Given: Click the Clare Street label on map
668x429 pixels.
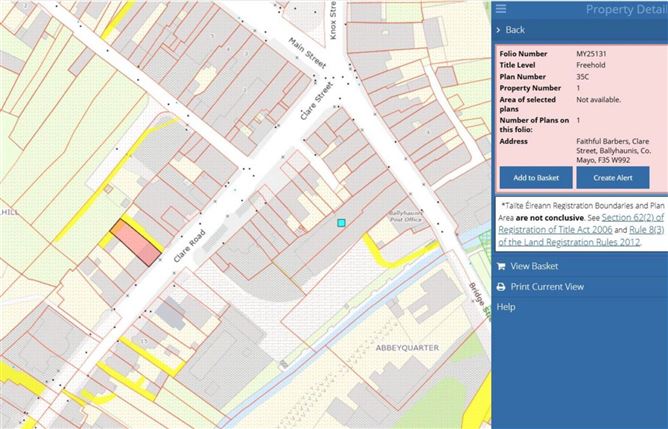Looking at the screenshot, I should (x=317, y=101).
